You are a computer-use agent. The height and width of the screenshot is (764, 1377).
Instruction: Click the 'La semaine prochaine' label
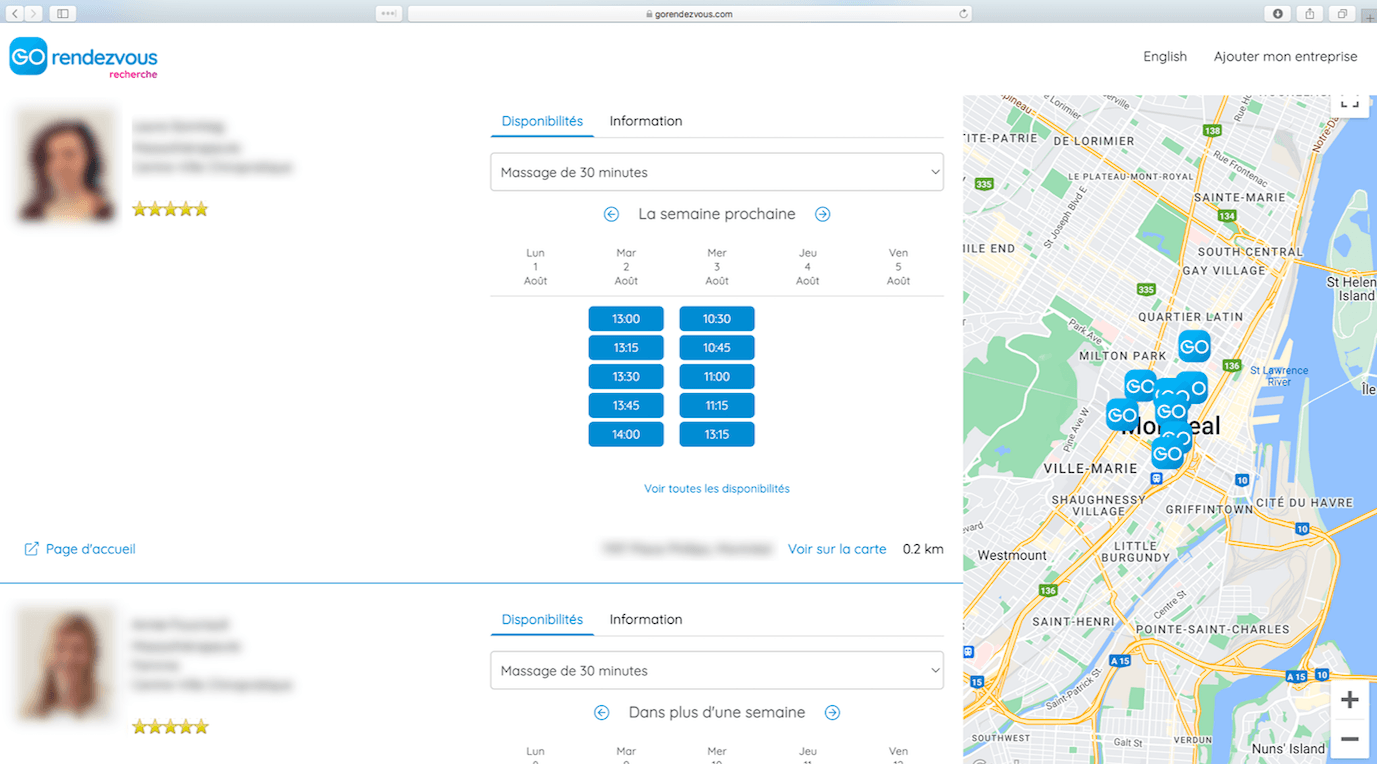pyautogui.click(x=717, y=214)
